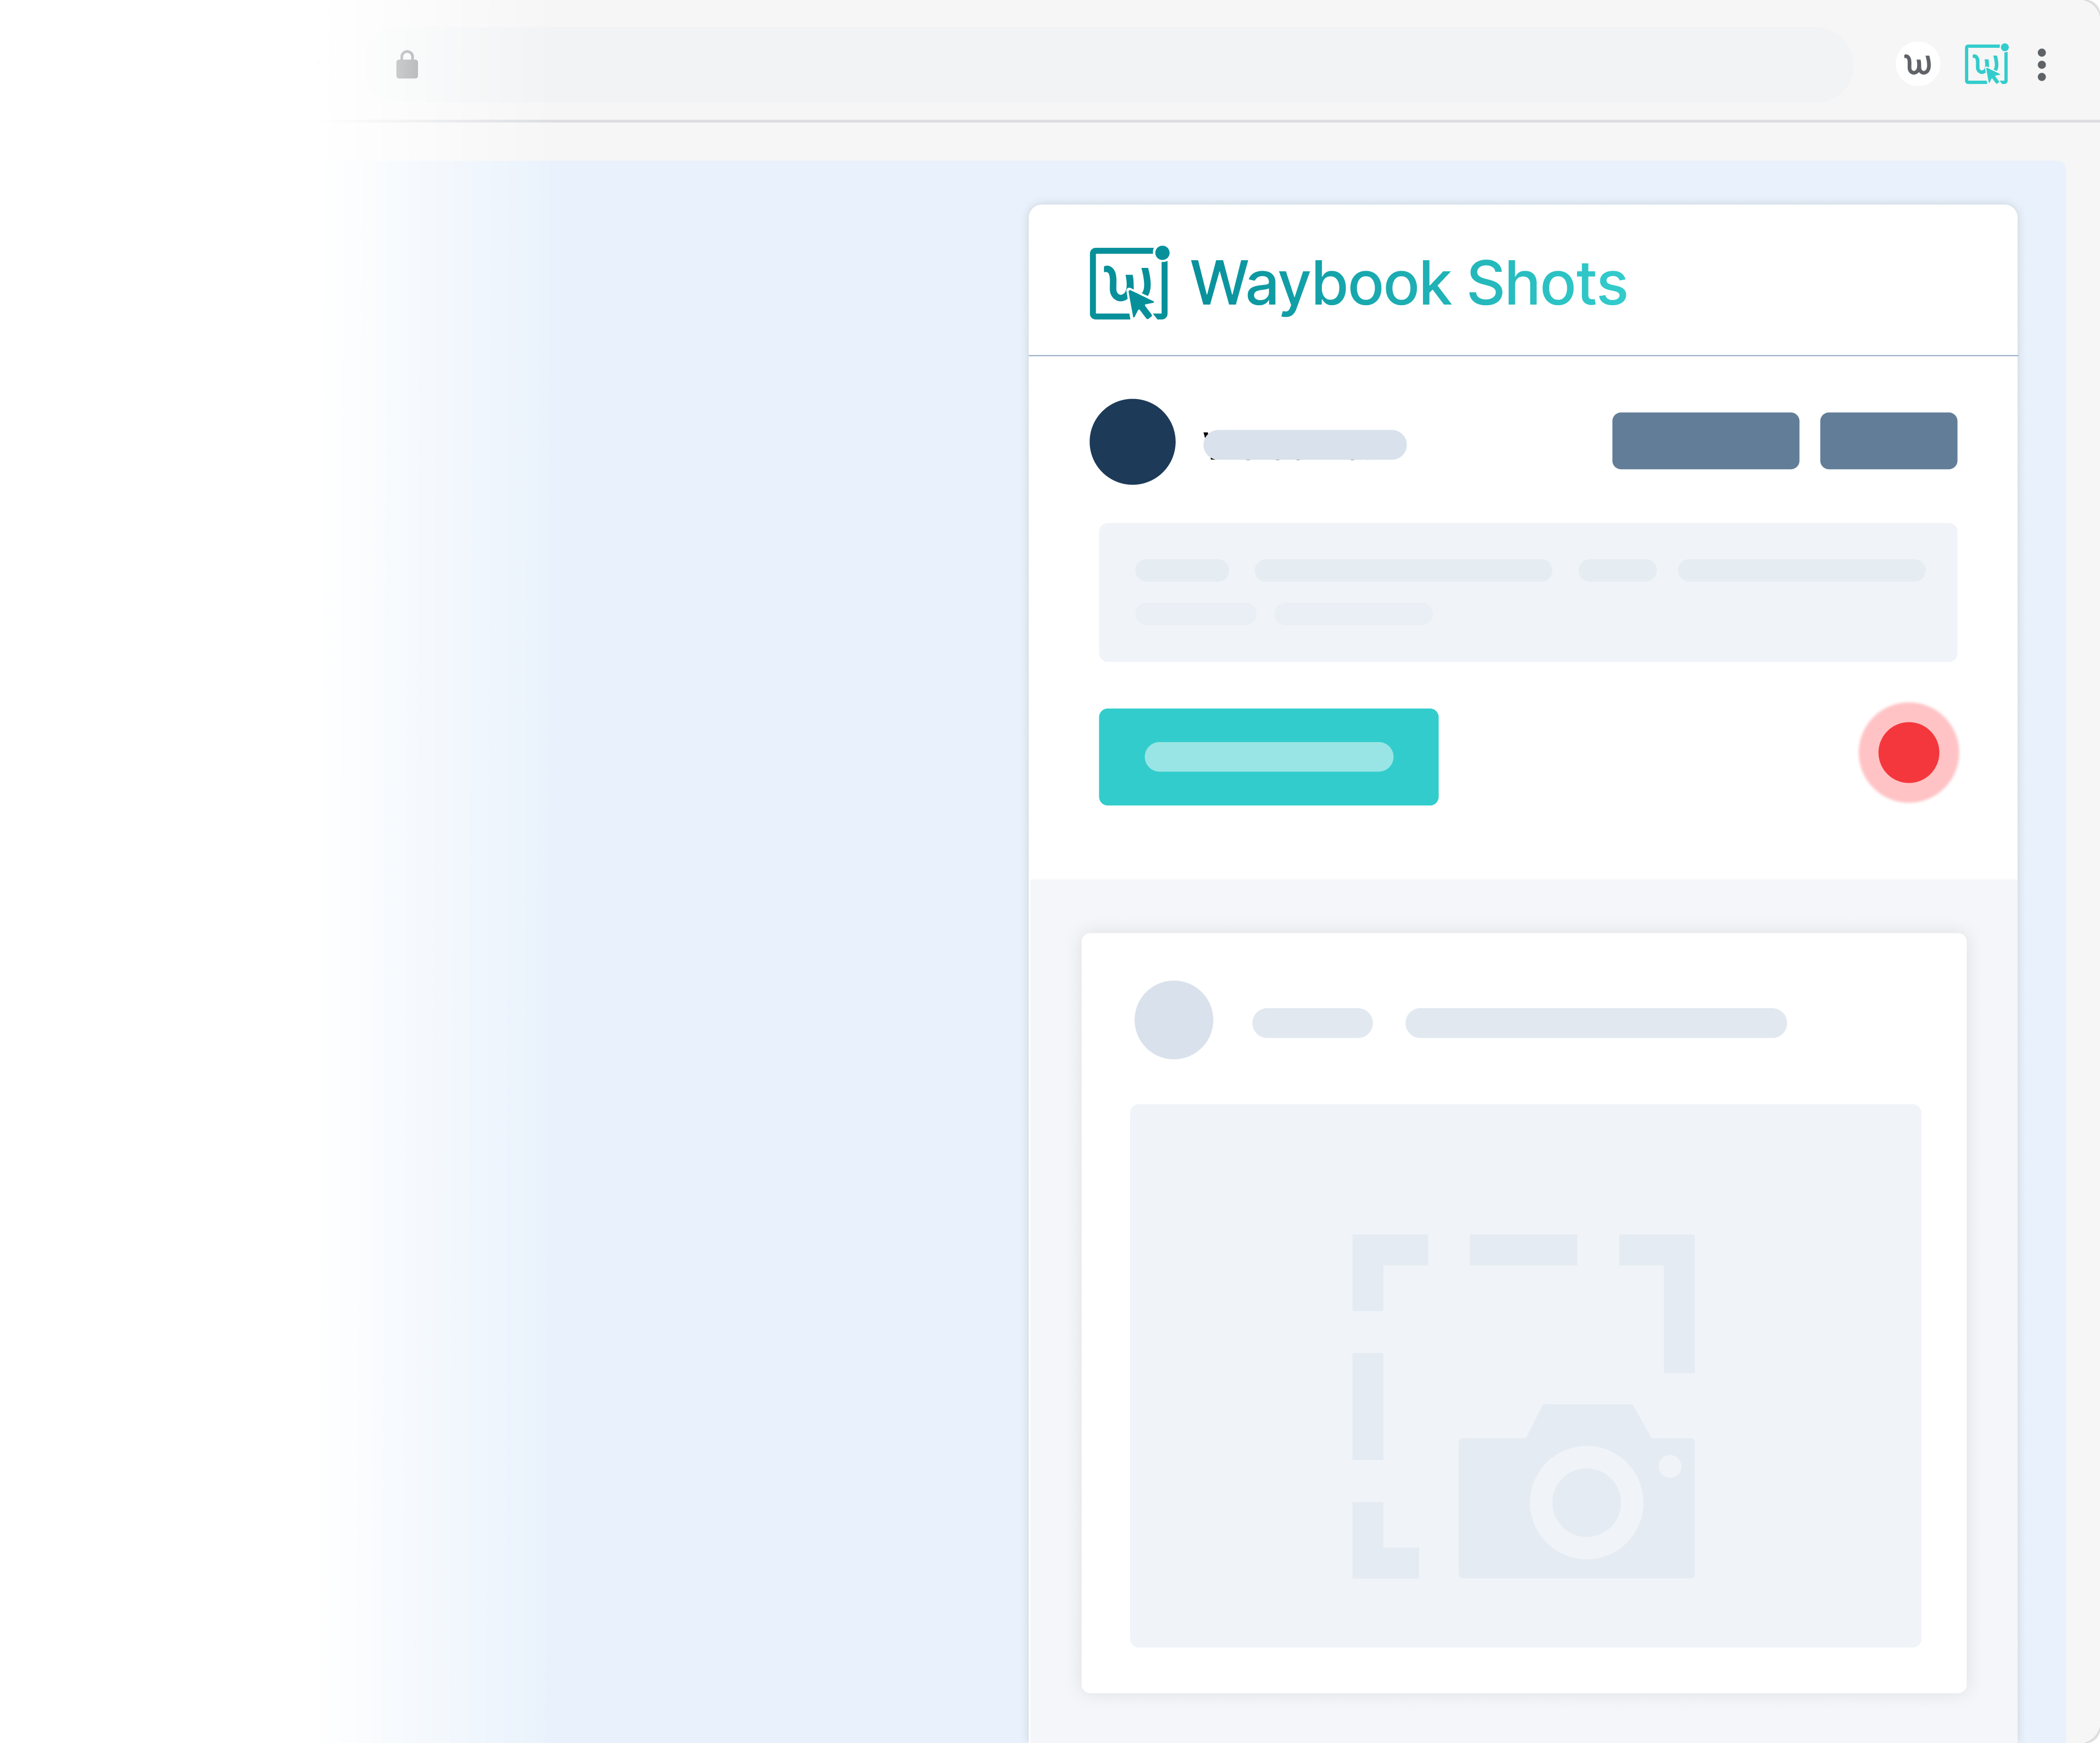
Task: Click the wider slate-blue button beside avatar
Action: pyautogui.click(x=1705, y=441)
